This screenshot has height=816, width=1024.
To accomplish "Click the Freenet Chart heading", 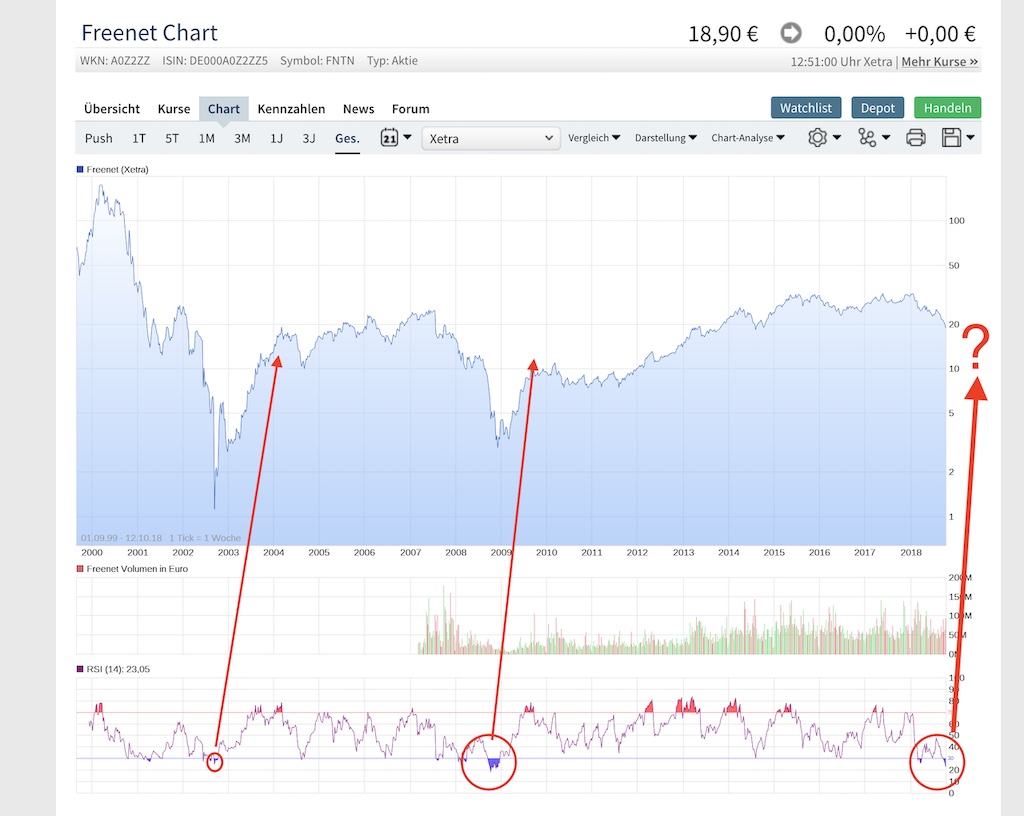I will tap(149, 33).
